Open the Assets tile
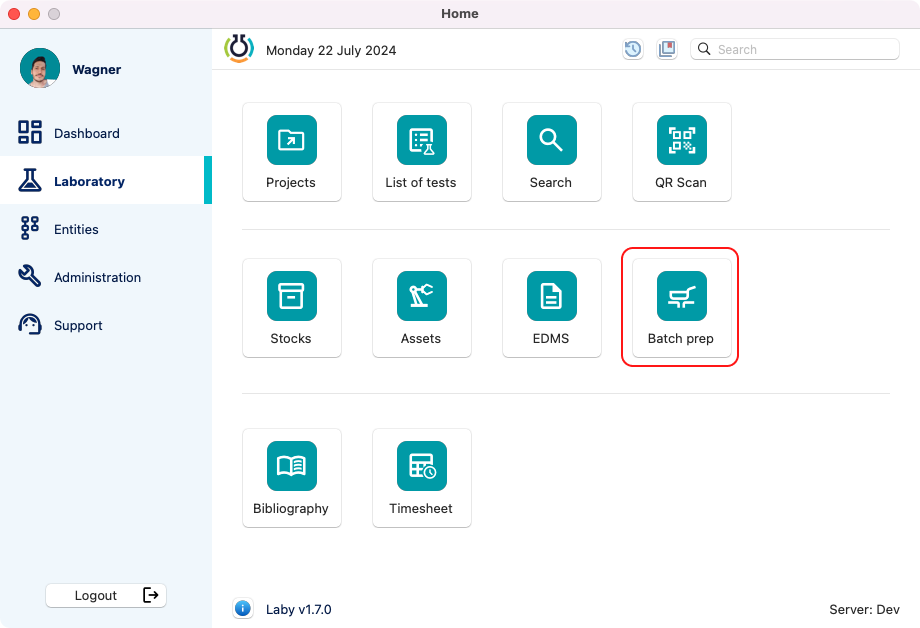Screen dimensions: 920x628 tap(421, 308)
